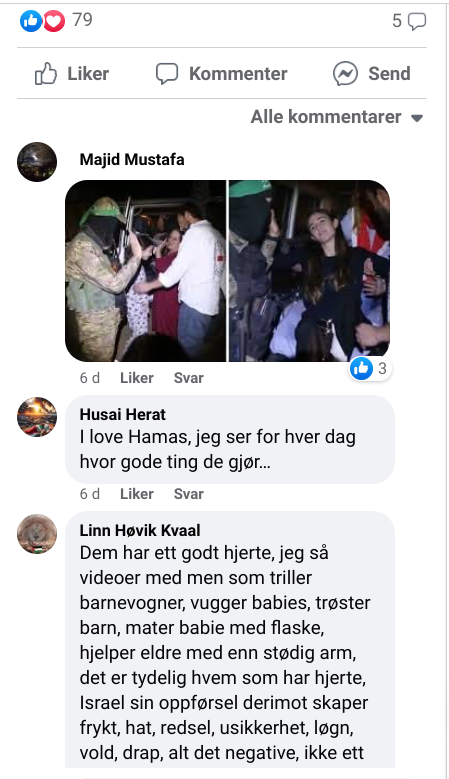
Task: Expand the Alle kommentarer dropdown
Action: [337, 117]
